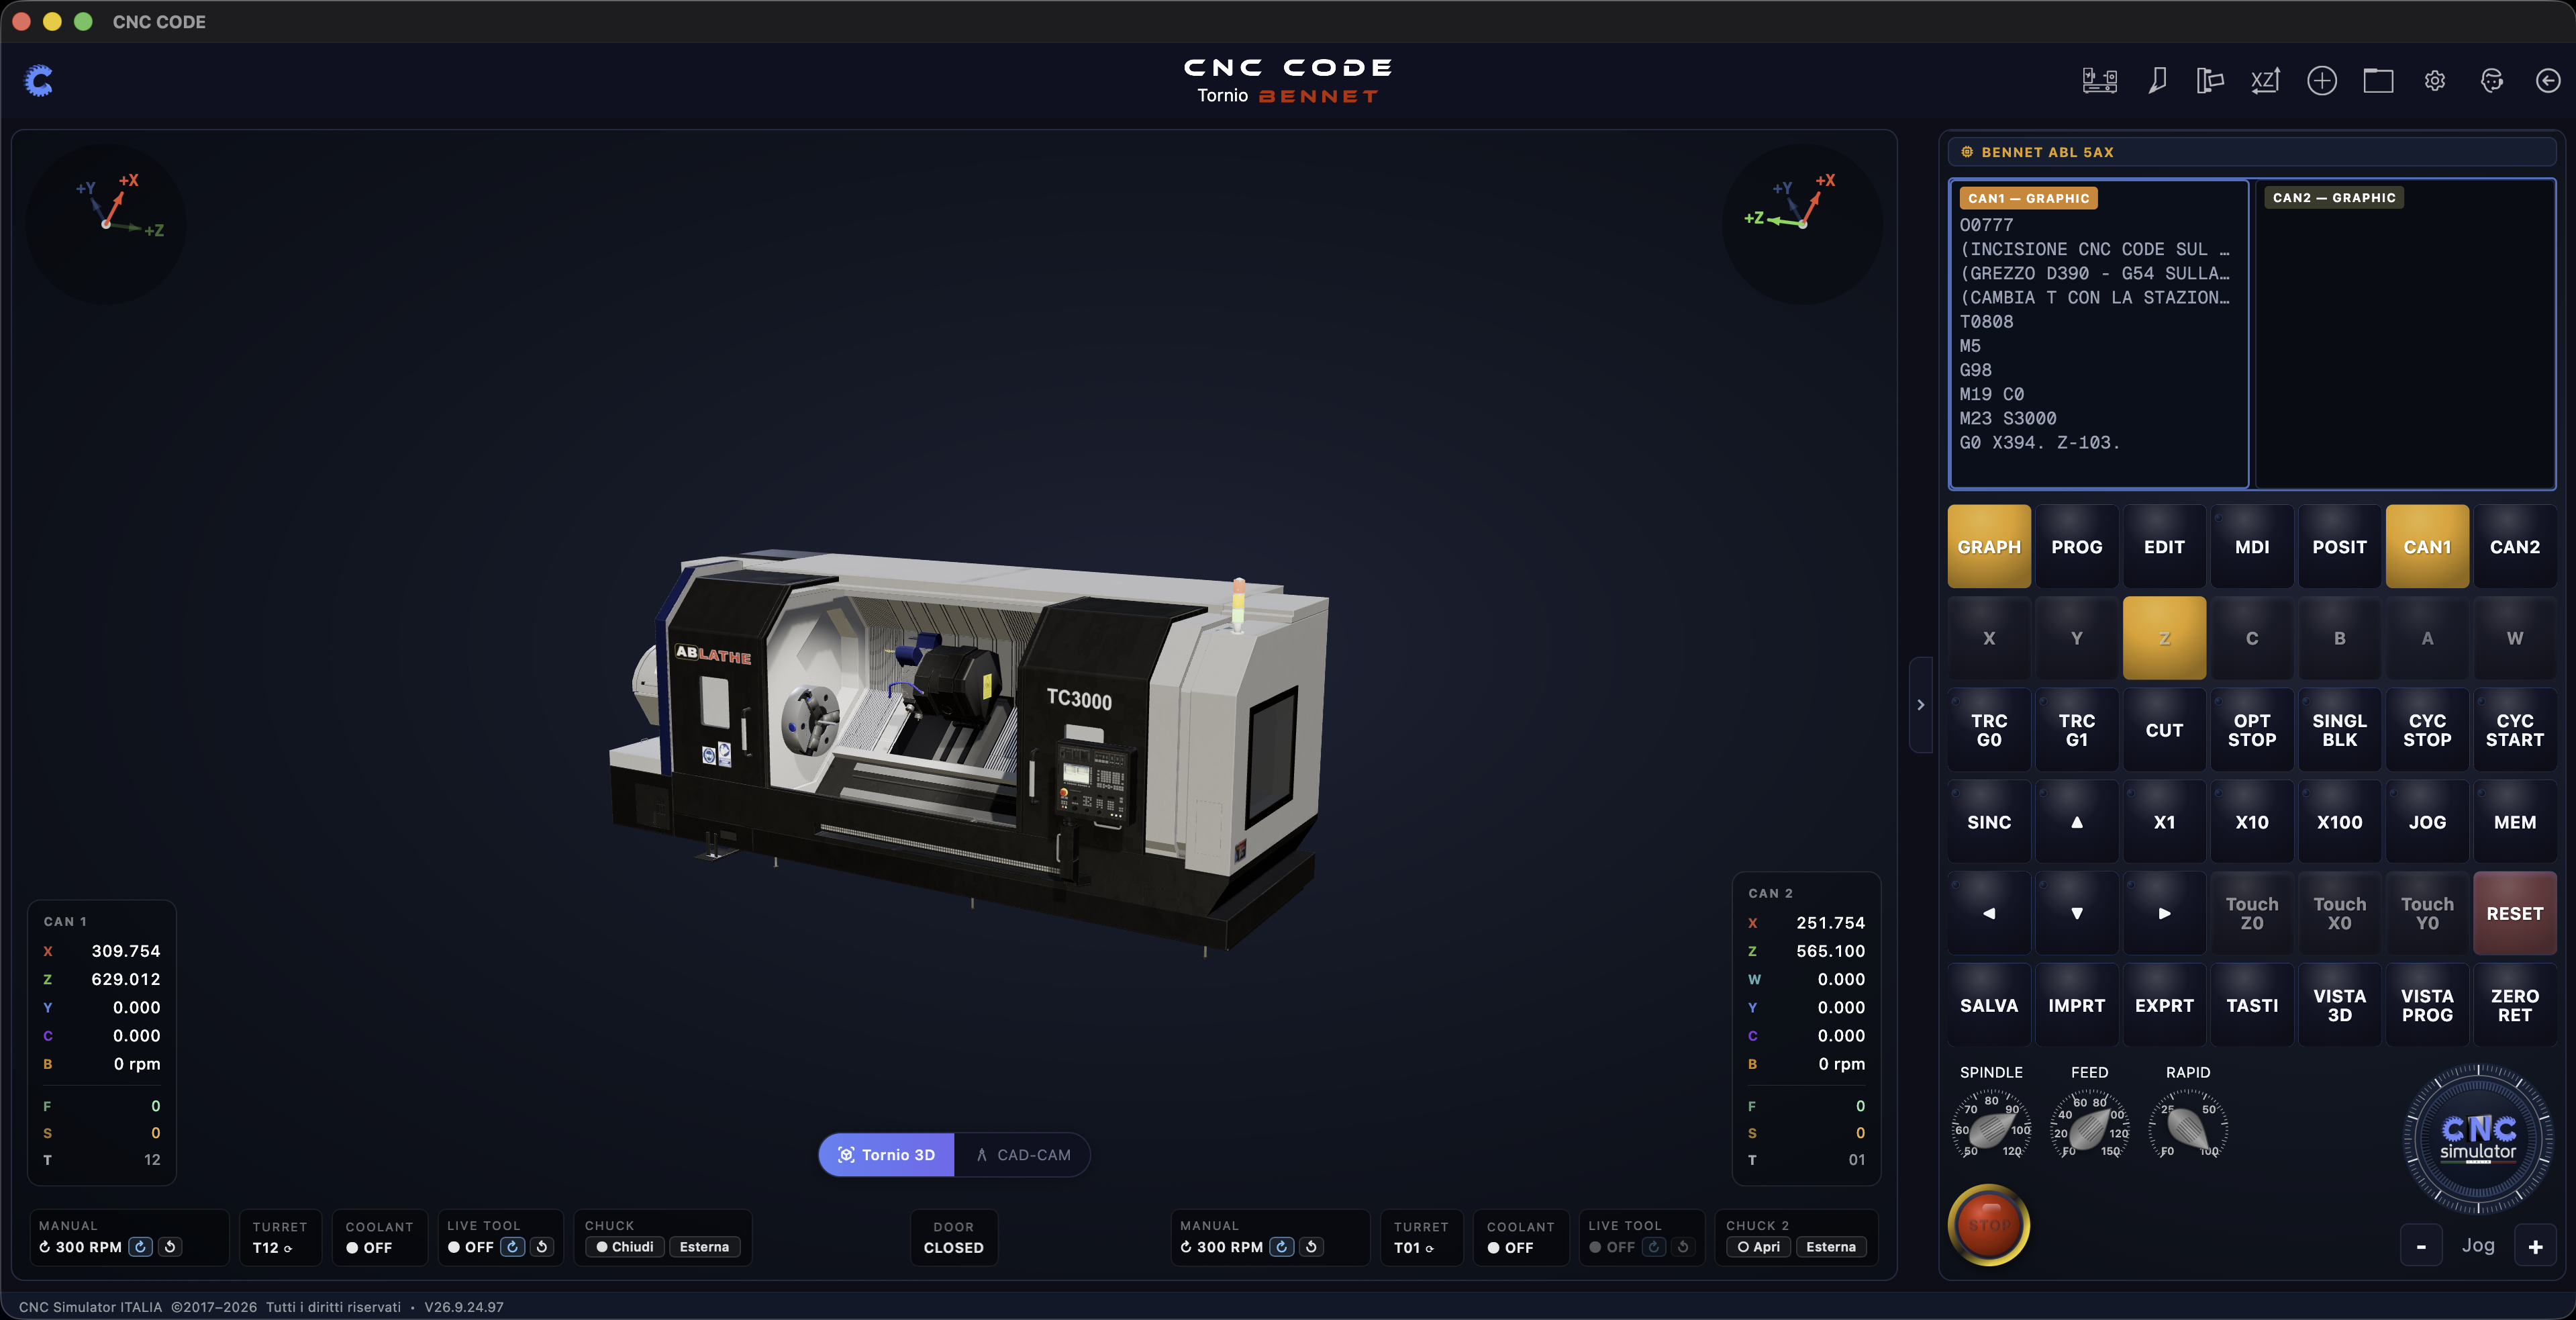The height and width of the screenshot is (1320, 2576).
Task: Enable the OPT STOP option
Action: pos(2252,730)
